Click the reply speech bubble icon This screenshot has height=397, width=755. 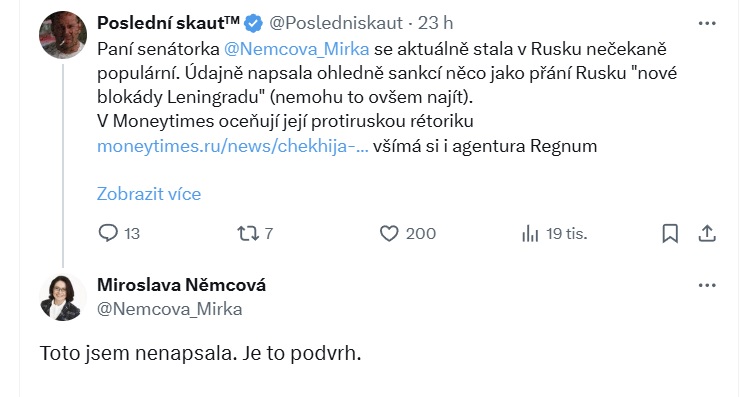tap(108, 233)
